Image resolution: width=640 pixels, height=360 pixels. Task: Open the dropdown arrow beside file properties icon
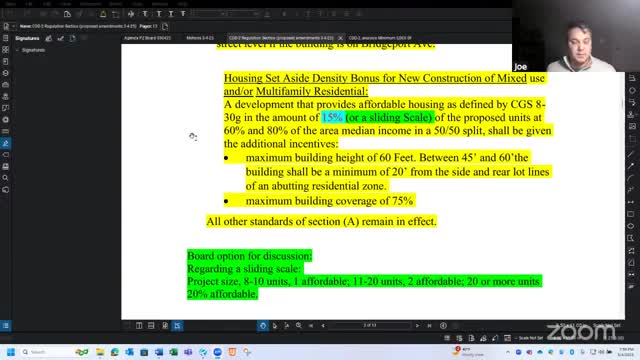coord(13,27)
